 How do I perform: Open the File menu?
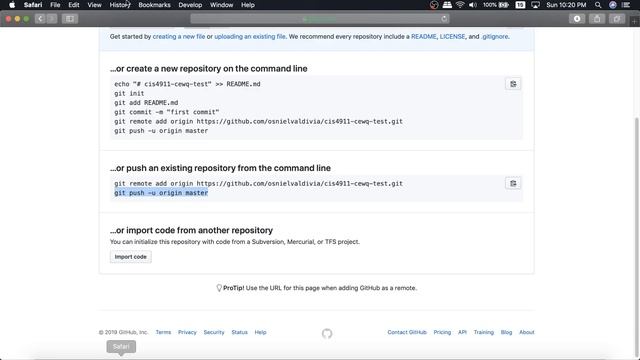tap(55, 5)
